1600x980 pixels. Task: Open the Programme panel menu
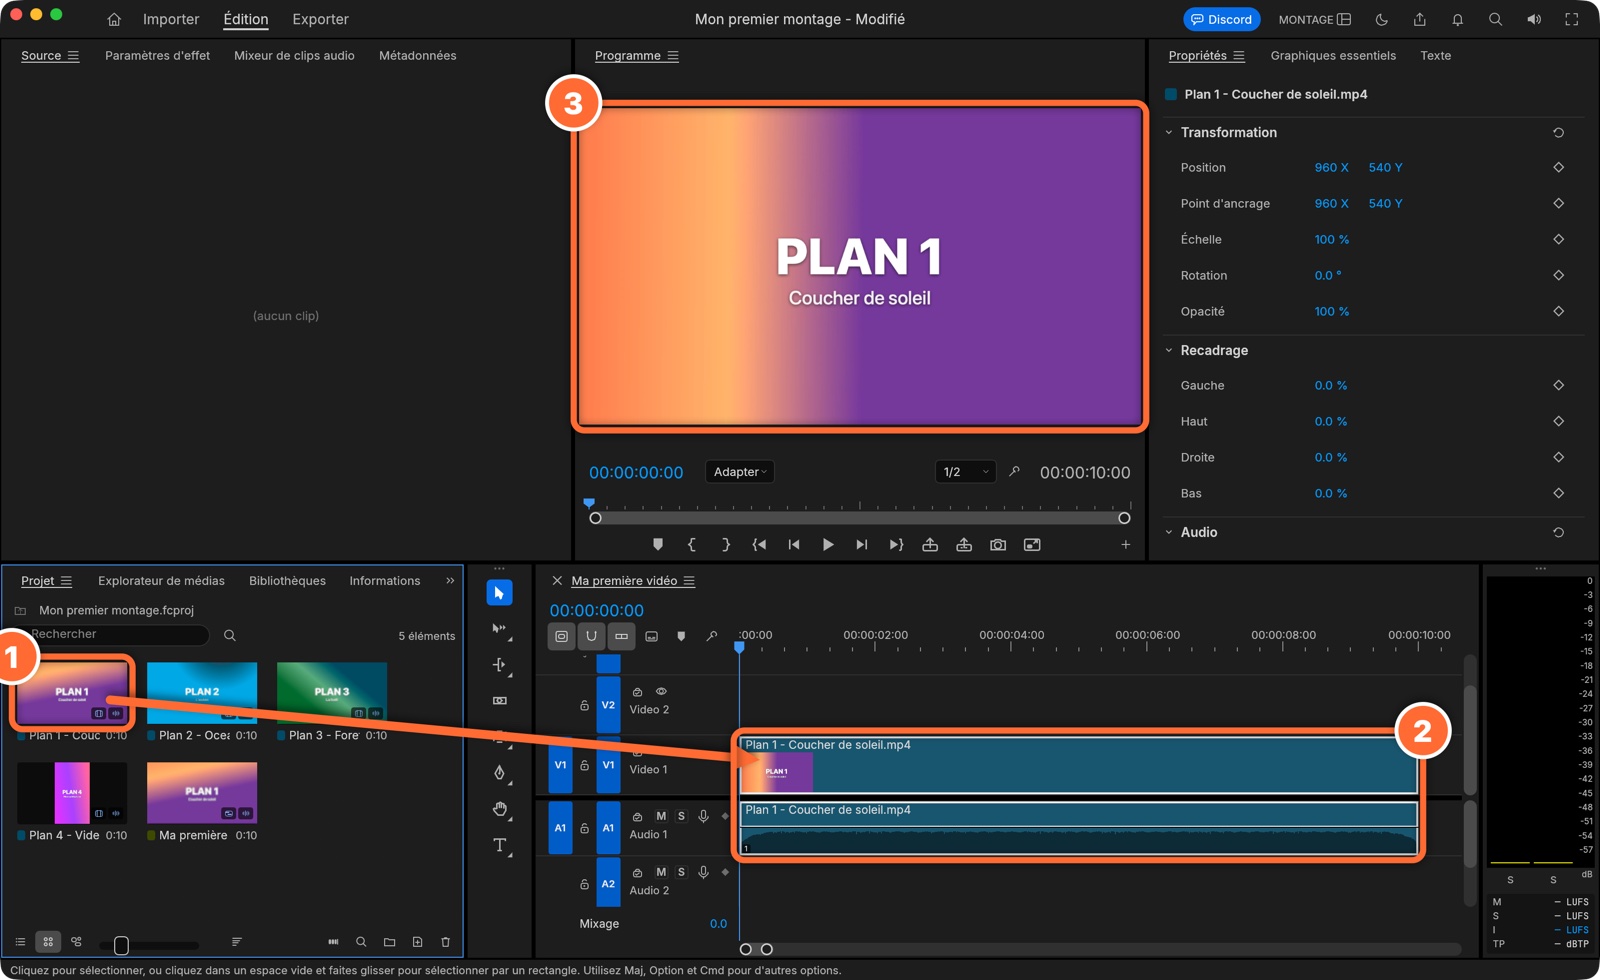pos(673,56)
